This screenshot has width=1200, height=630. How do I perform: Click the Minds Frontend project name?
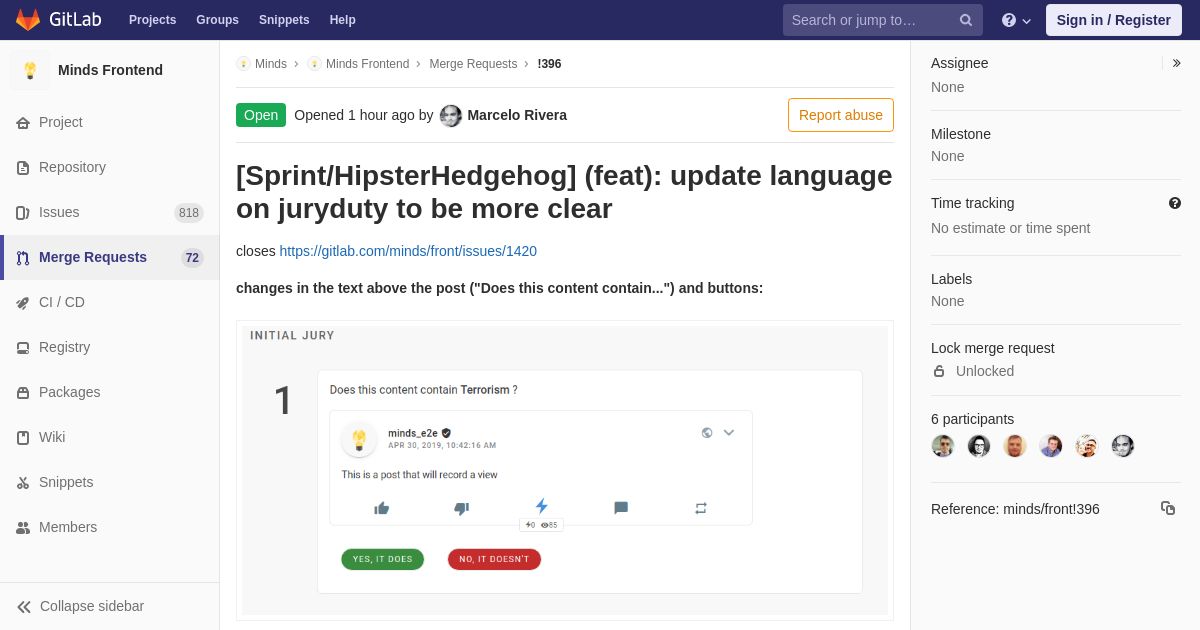pos(110,70)
